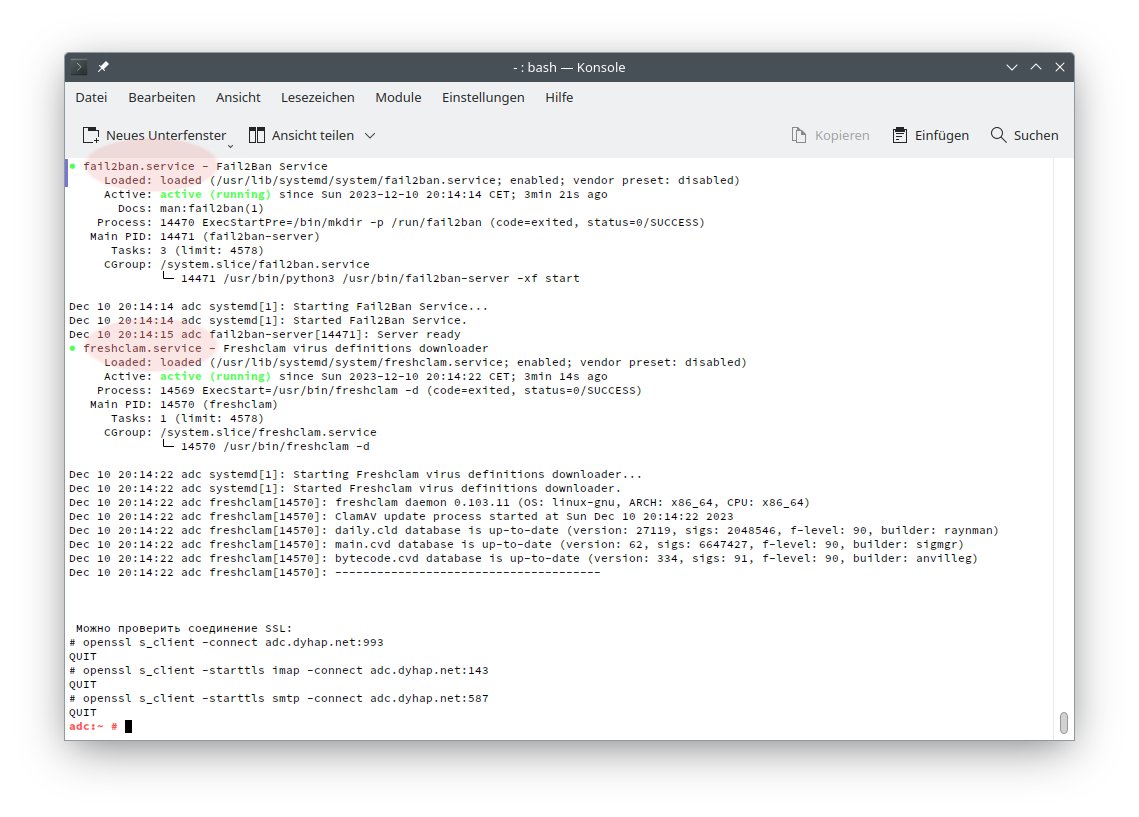The width and height of the screenshot is (1139, 817).
Task: Open the Hilfe help menu
Action: [x=559, y=97]
